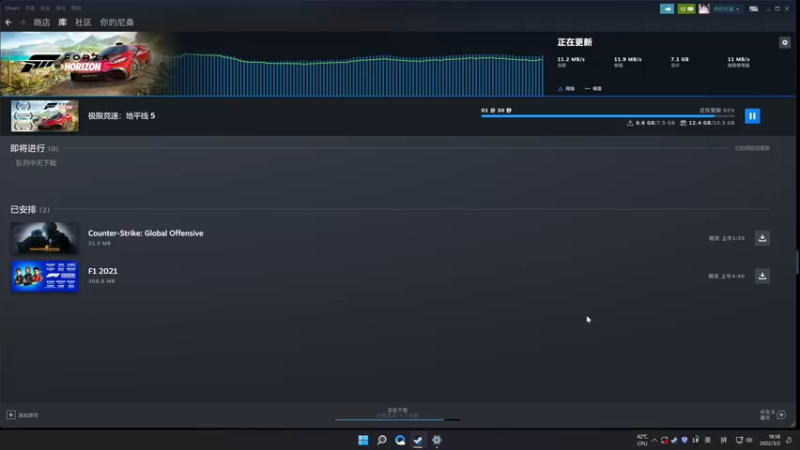Click the Steam taskbar icon
The height and width of the screenshot is (450, 800).
(418, 440)
